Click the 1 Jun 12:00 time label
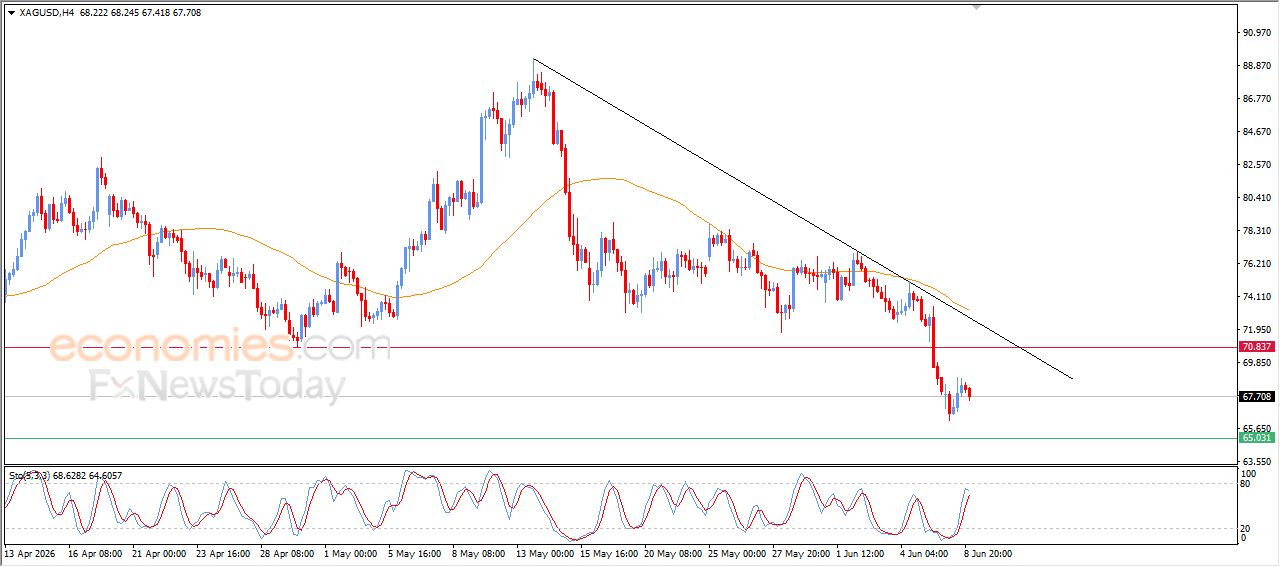The image size is (1280, 567). [861, 553]
